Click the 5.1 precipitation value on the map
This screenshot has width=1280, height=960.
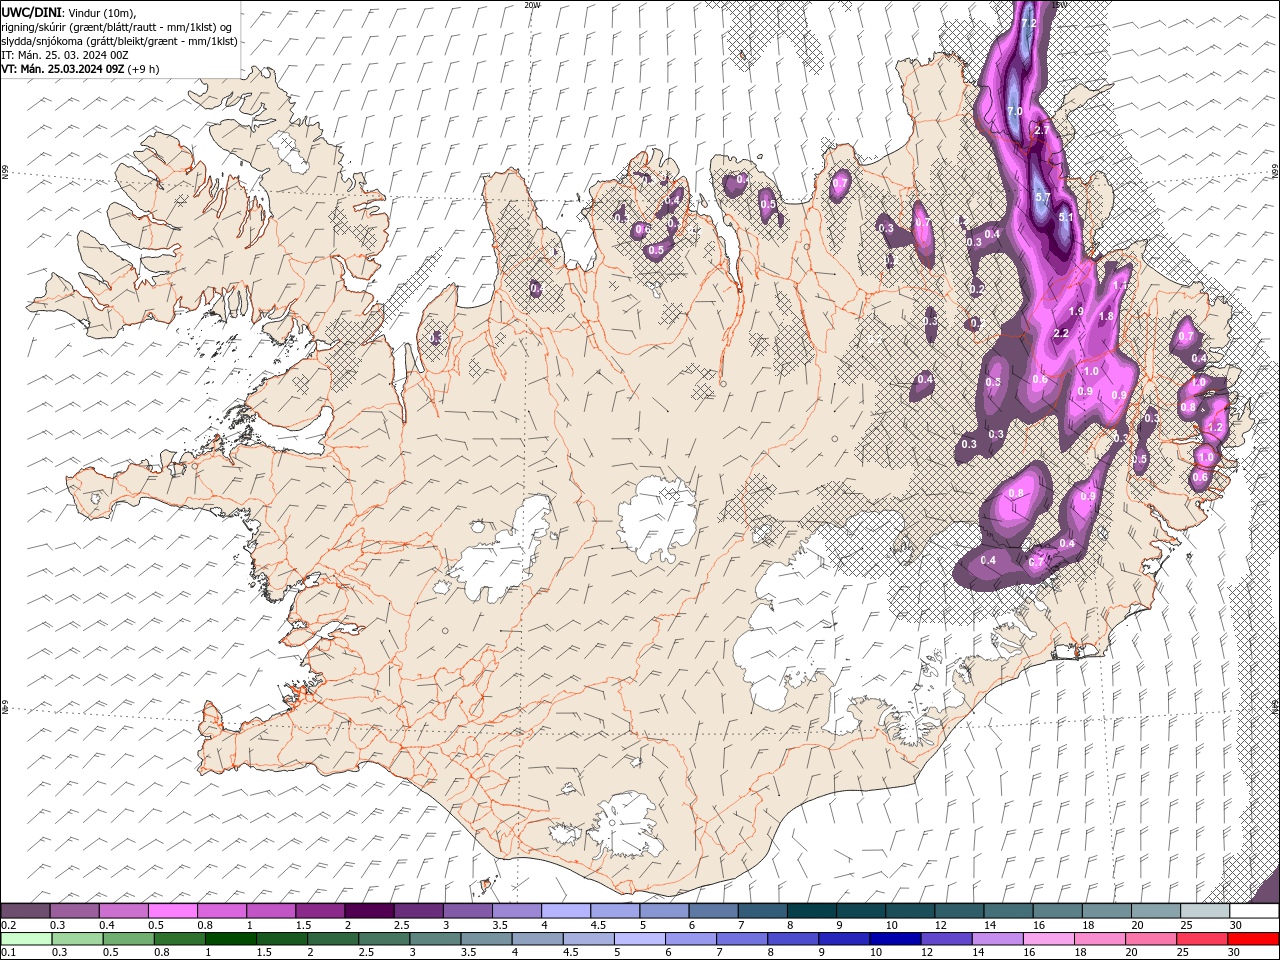(x=1065, y=217)
